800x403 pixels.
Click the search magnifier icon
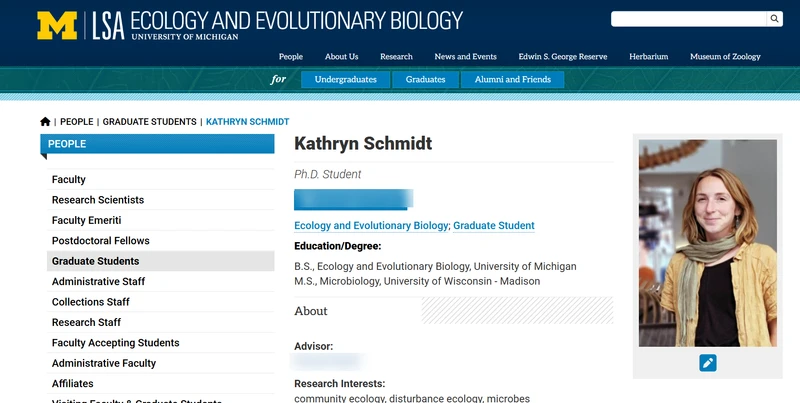click(774, 19)
